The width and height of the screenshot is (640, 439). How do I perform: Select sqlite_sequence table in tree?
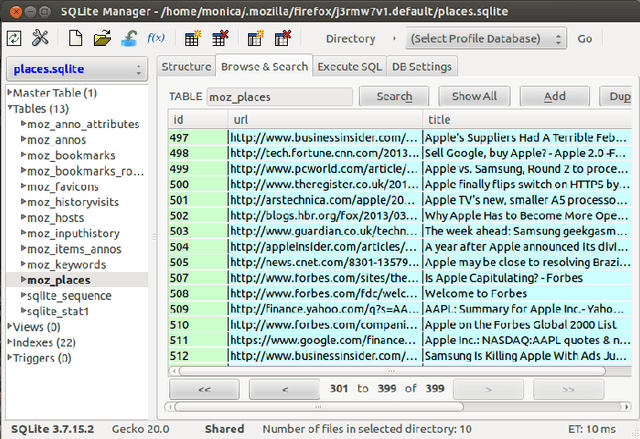click(69, 296)
